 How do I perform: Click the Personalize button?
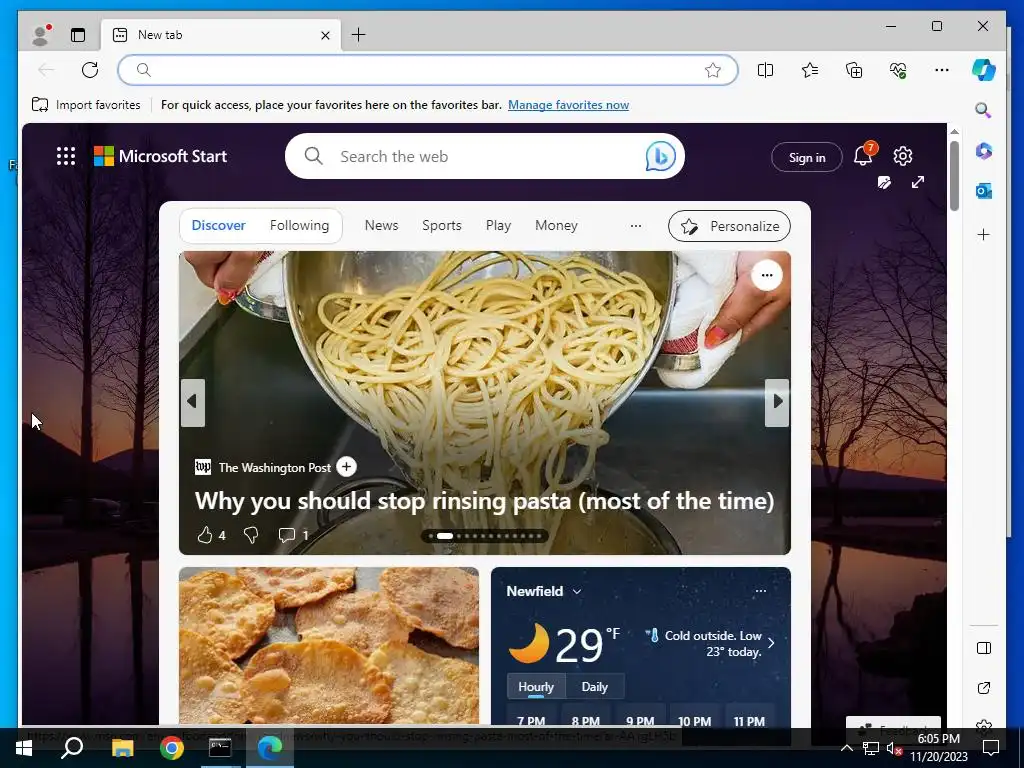point(729,226)
